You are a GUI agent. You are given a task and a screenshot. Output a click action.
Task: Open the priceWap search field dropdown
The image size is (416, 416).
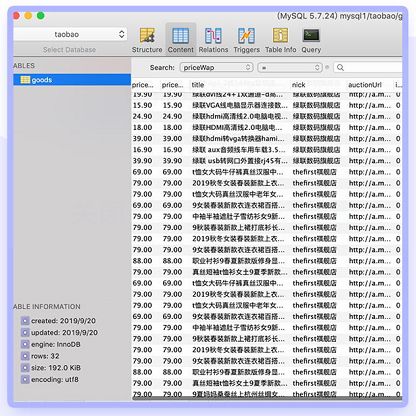(x=216, y=68)
